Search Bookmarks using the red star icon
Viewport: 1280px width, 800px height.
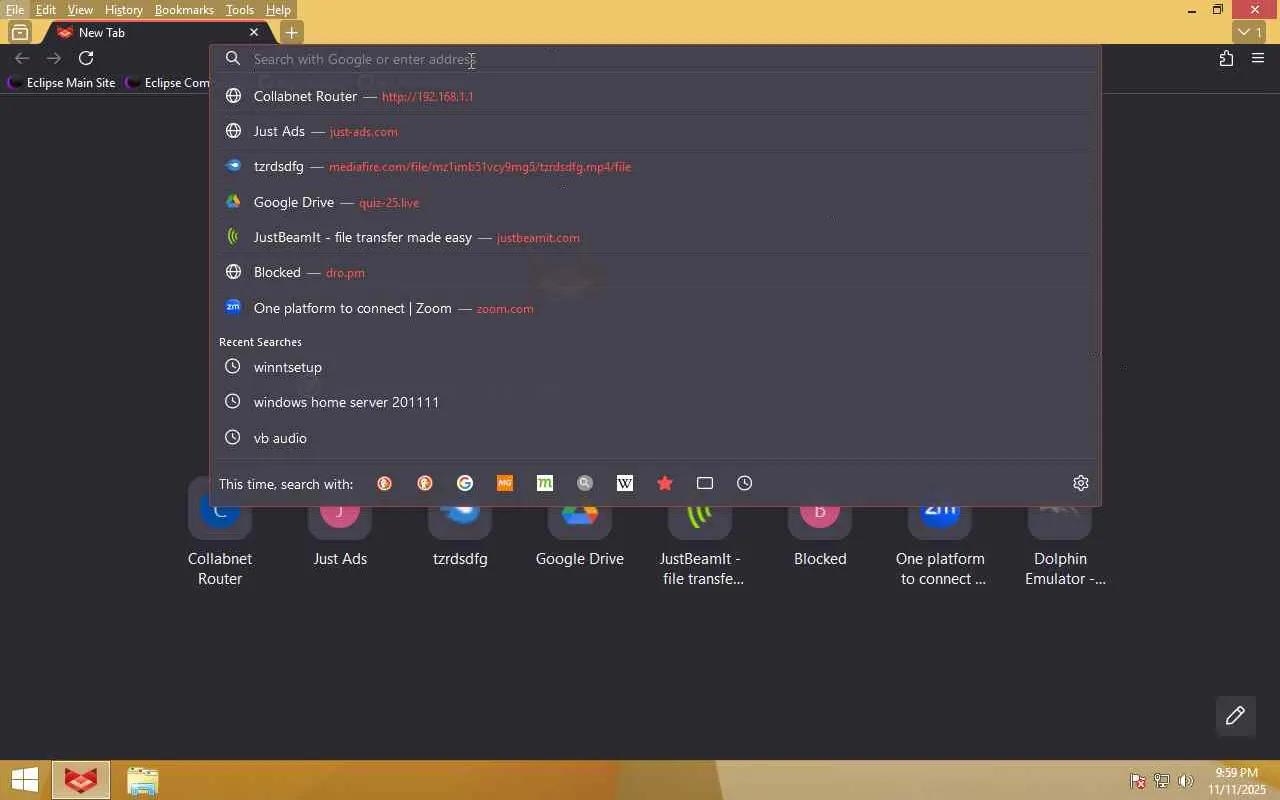pos(665,483)
